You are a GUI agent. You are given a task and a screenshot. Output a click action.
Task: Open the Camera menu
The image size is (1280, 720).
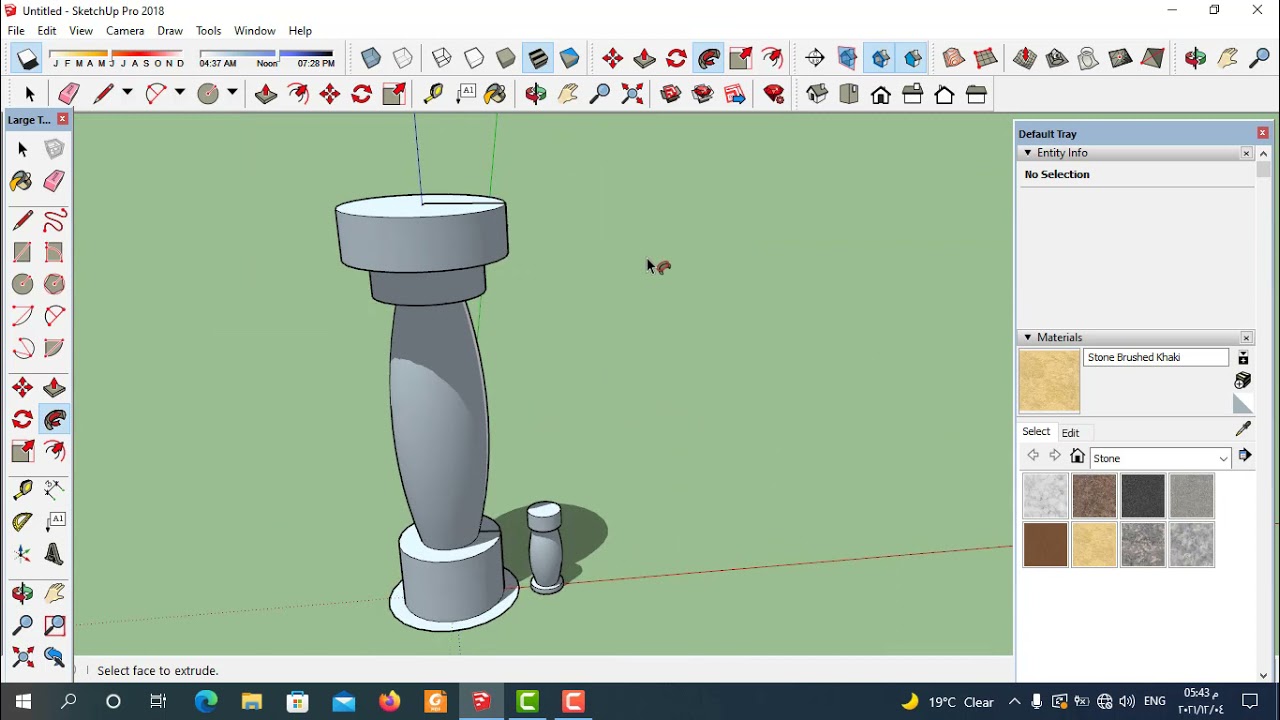[125, 31]
